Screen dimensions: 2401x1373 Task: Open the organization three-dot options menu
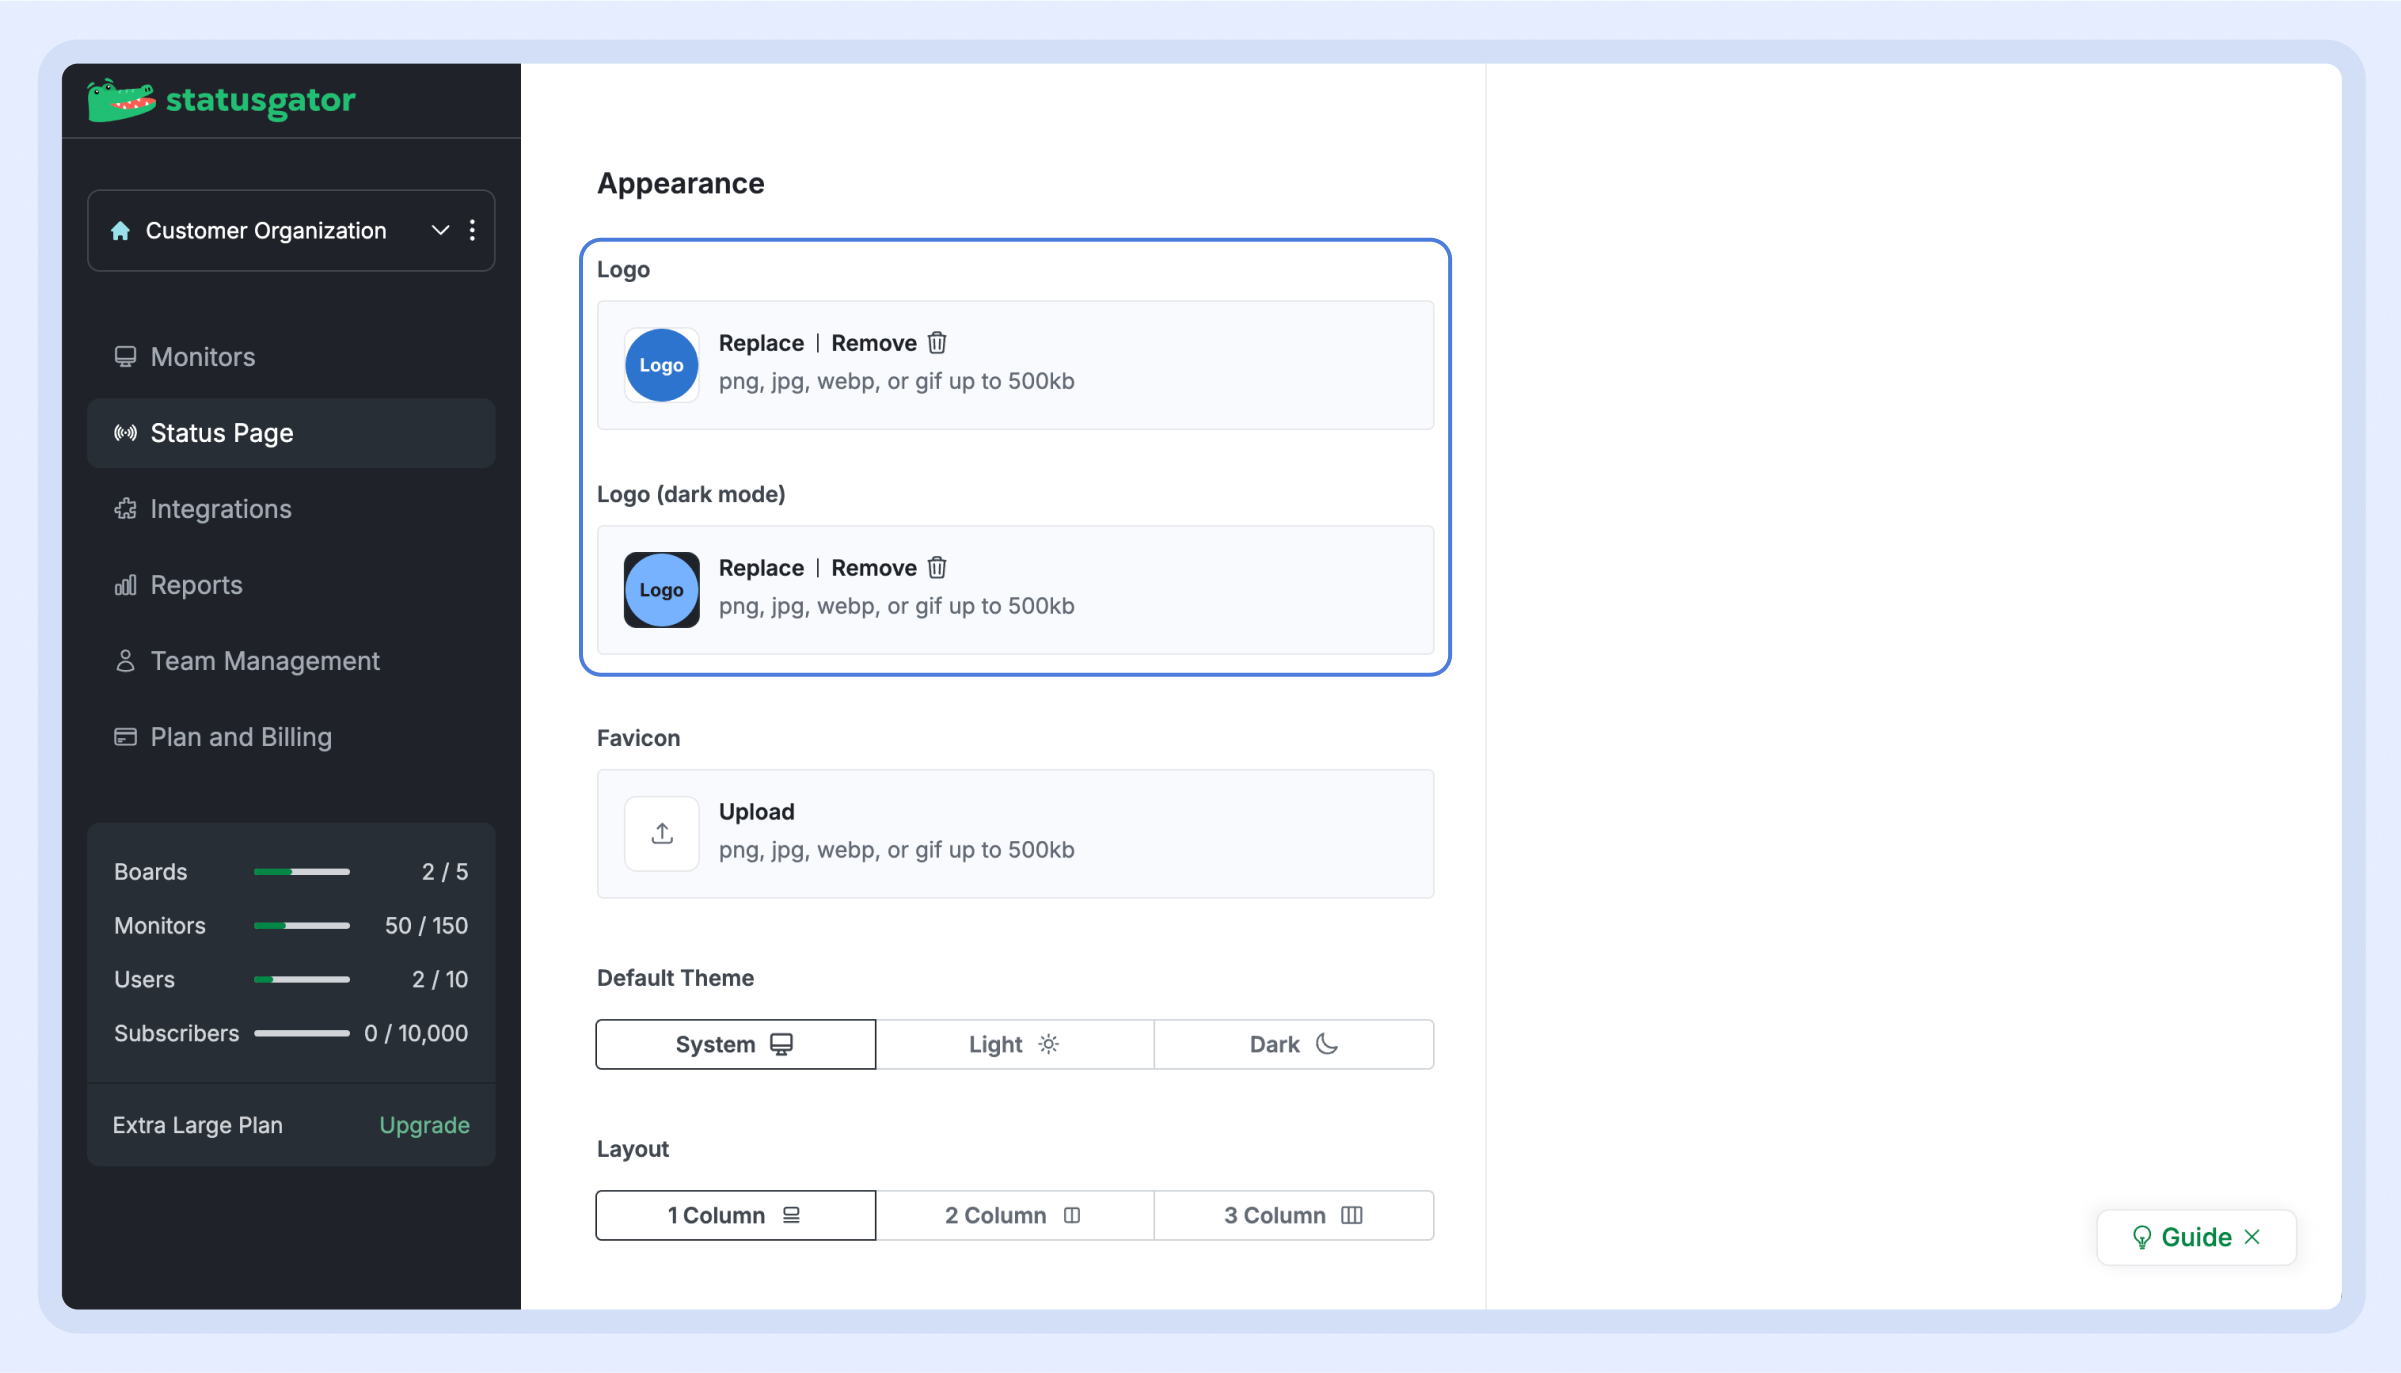(x=472, y=230)
